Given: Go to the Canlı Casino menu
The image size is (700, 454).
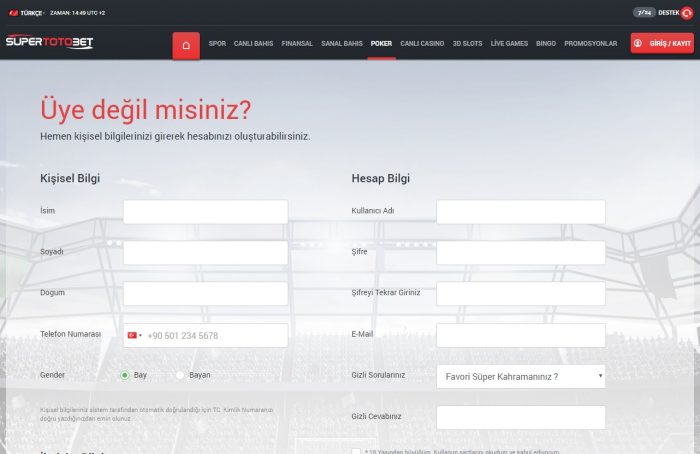Looking at the screenshot, I should [422, 44].
